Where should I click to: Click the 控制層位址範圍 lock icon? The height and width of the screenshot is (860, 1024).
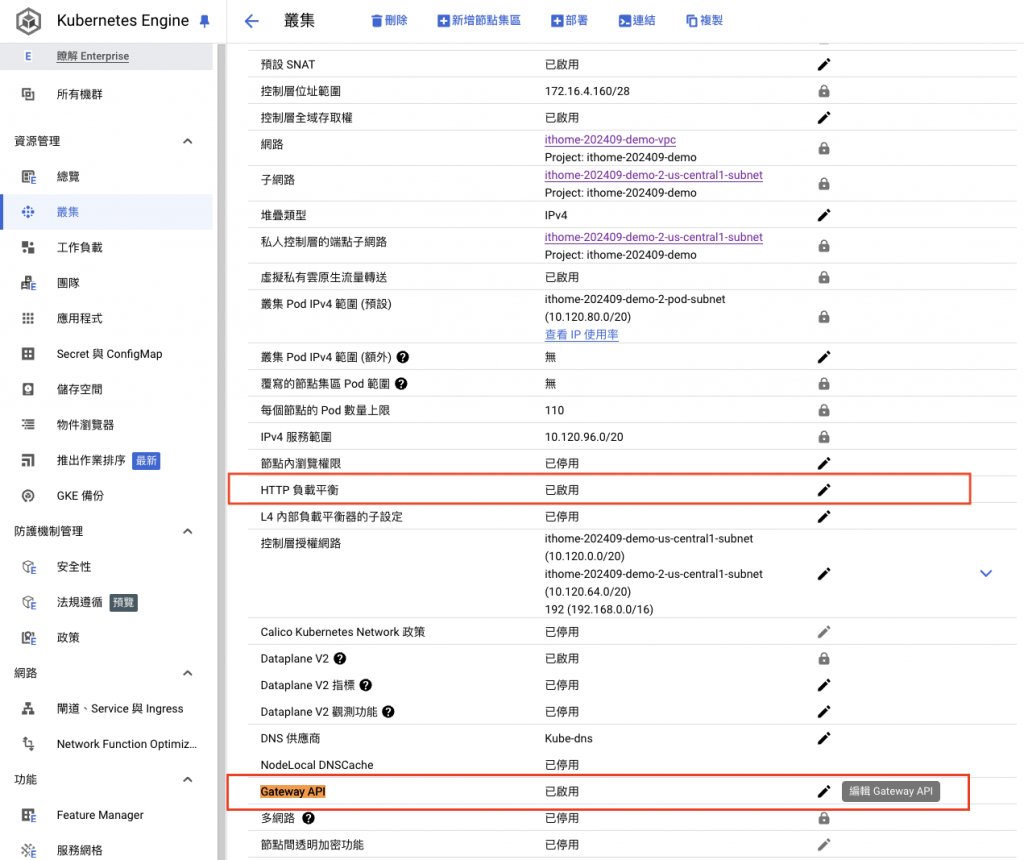coord(824,91)
